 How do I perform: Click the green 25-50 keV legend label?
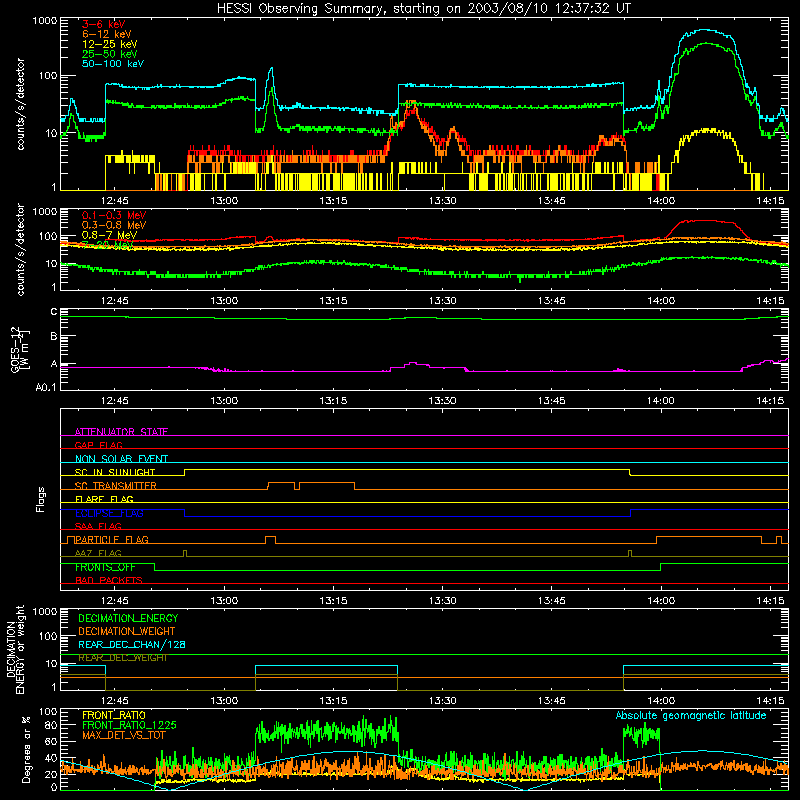point(110,54)
